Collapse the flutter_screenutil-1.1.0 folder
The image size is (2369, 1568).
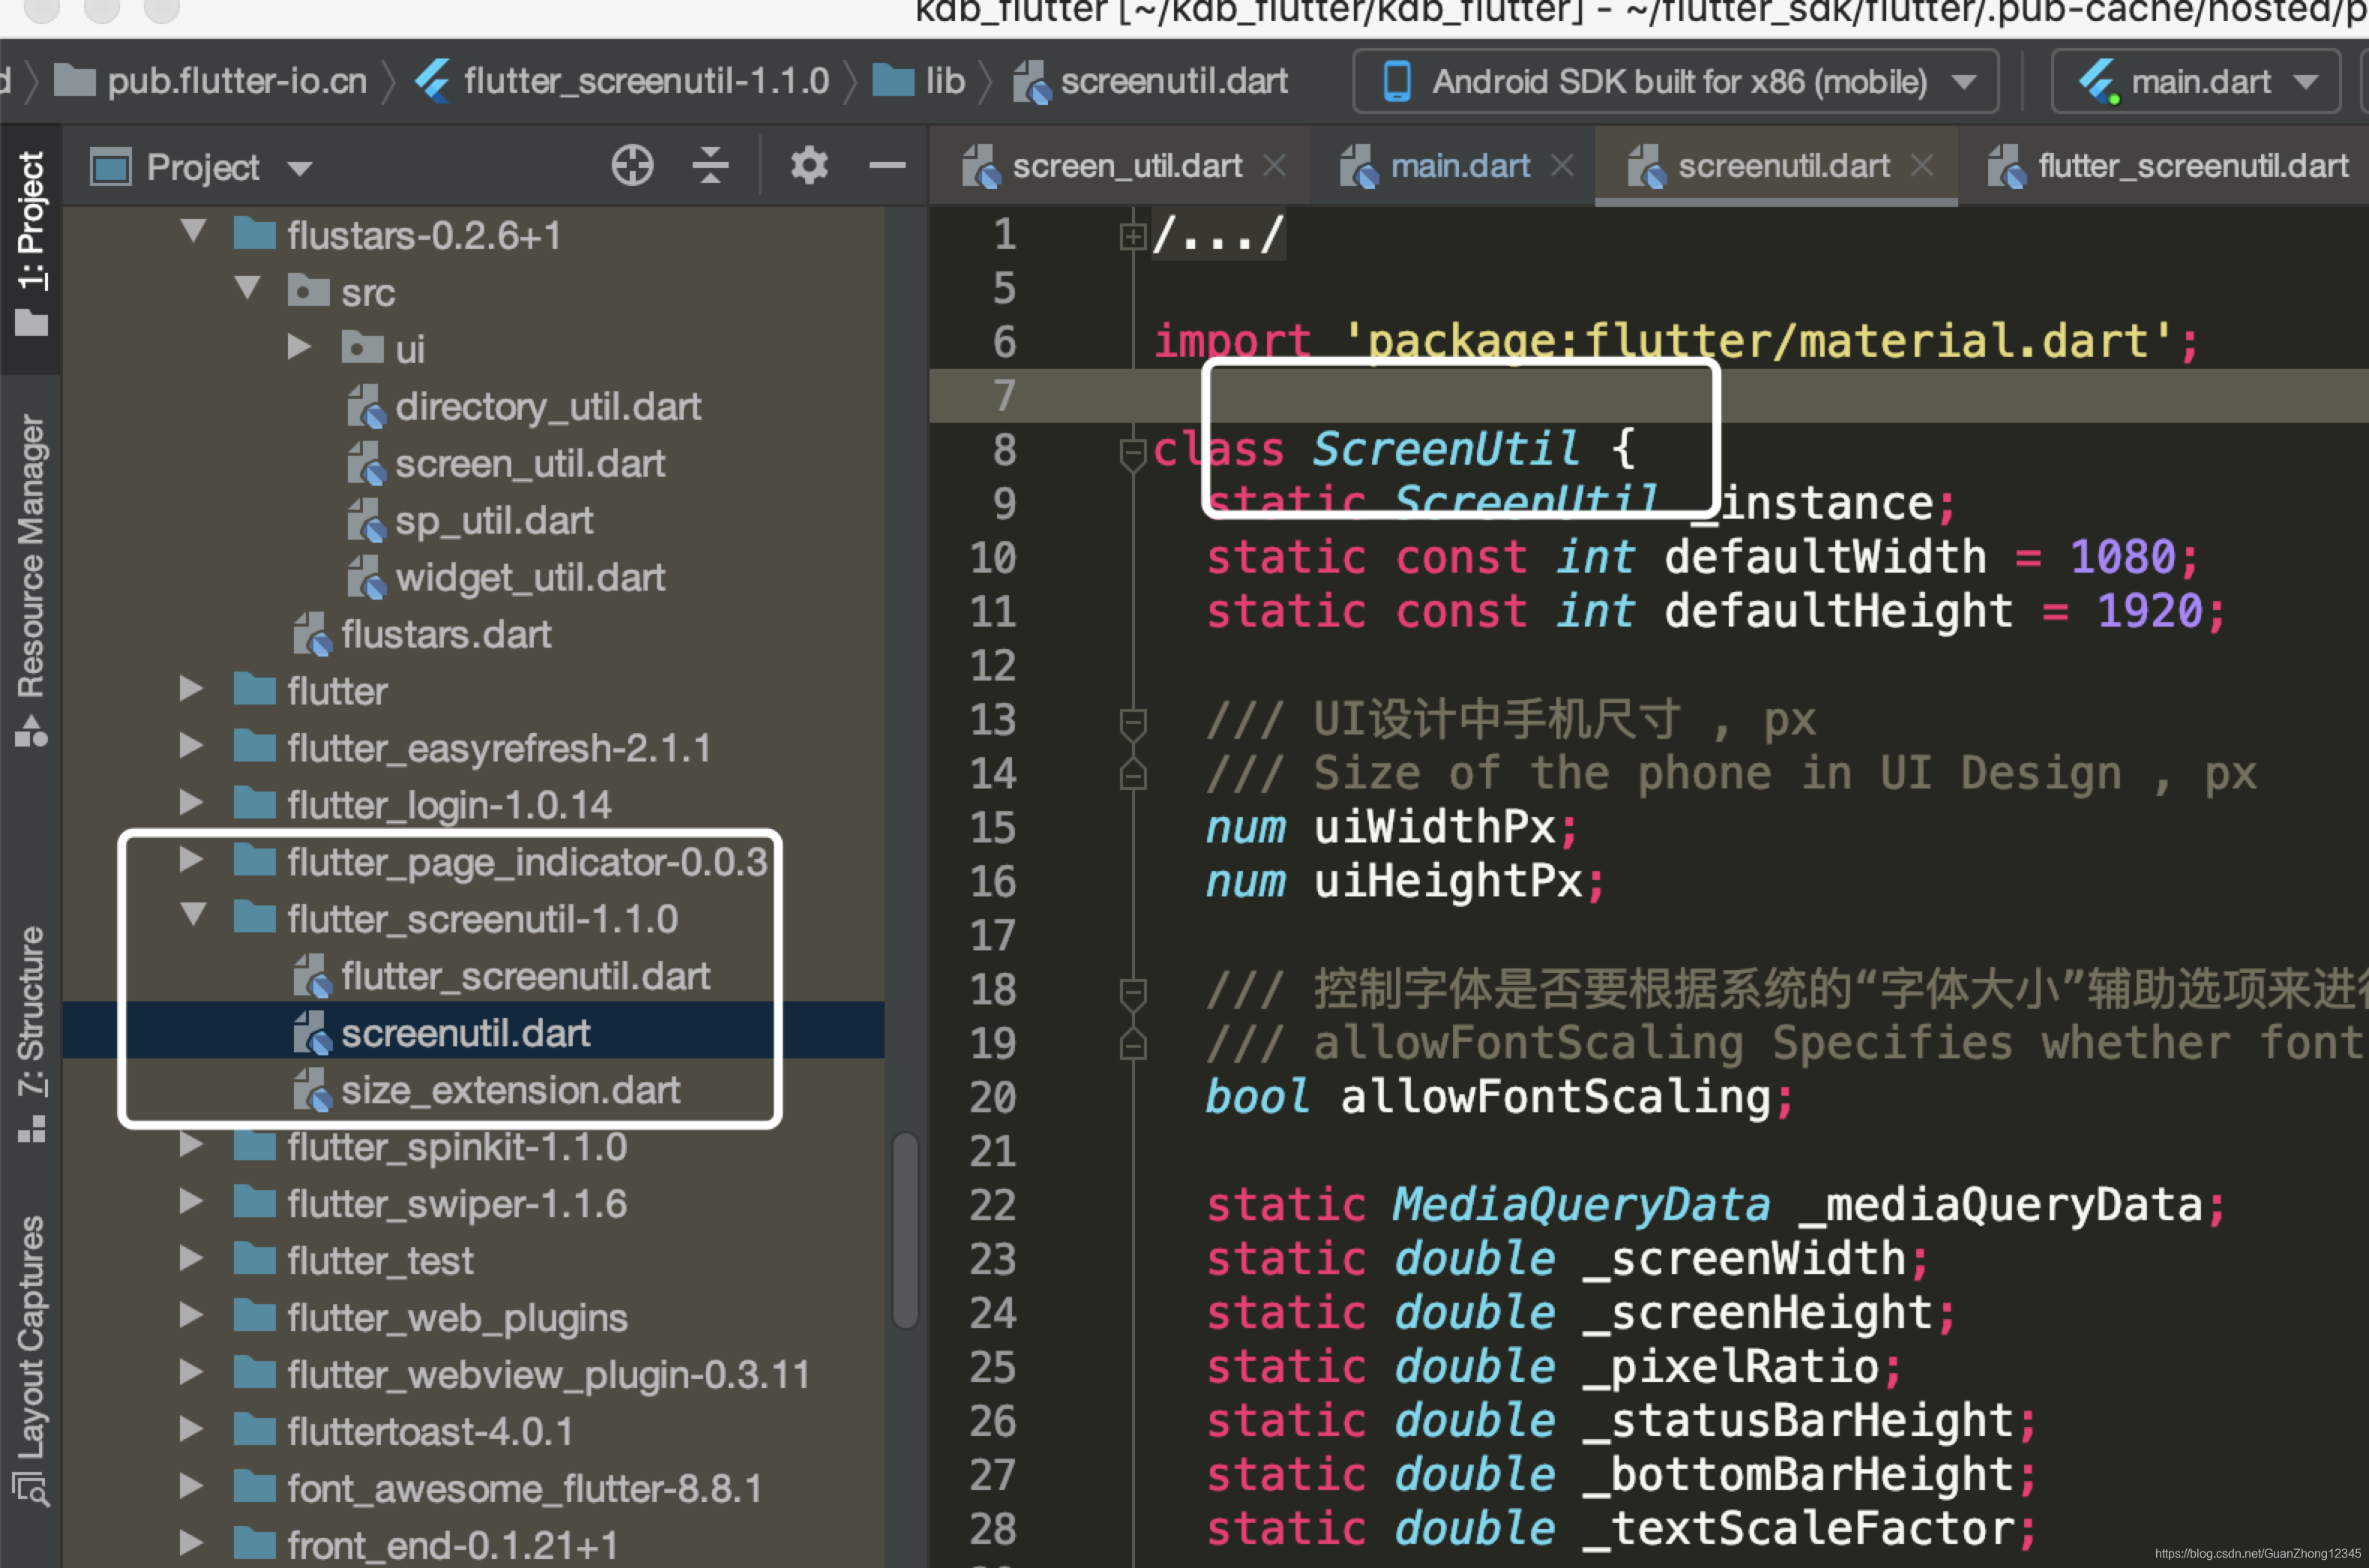[x=193, y=915]
